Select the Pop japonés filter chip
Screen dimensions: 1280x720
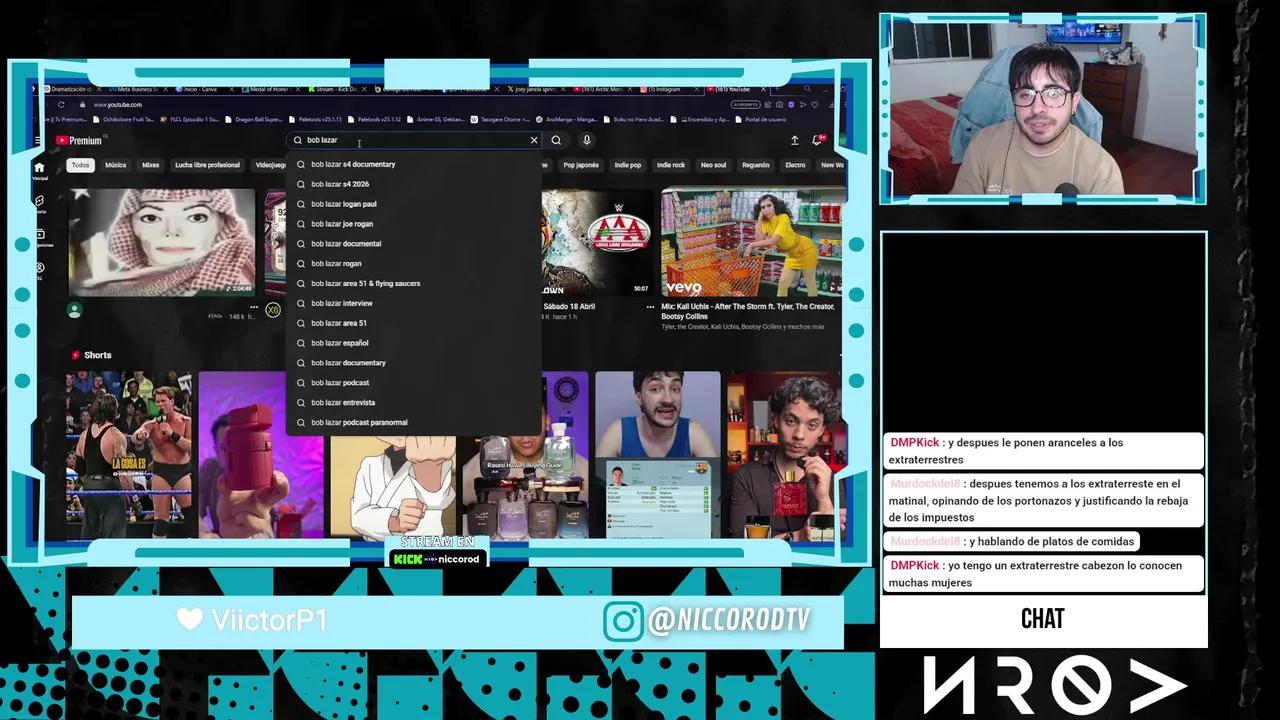[x=581, y=165]
